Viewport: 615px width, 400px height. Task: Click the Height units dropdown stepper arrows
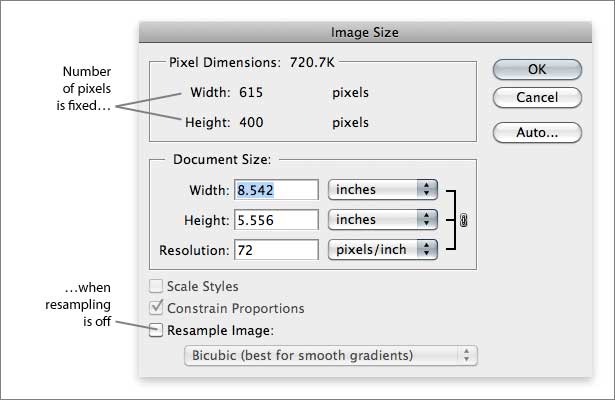(x=427, y=220)
